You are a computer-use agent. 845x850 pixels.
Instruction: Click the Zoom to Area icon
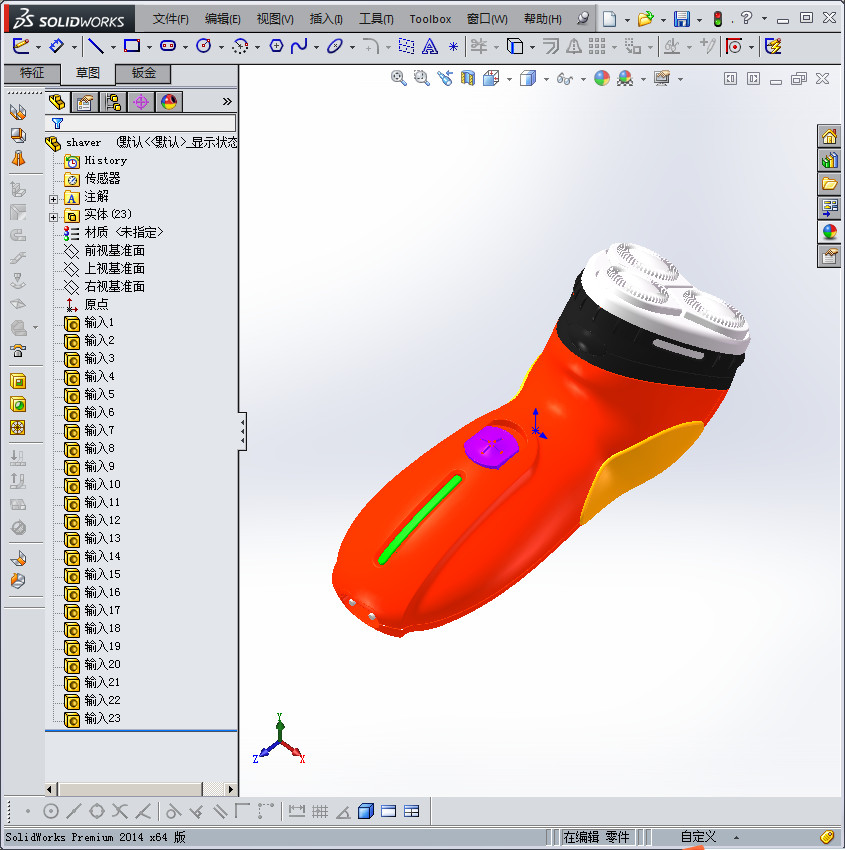pos(421,79)
